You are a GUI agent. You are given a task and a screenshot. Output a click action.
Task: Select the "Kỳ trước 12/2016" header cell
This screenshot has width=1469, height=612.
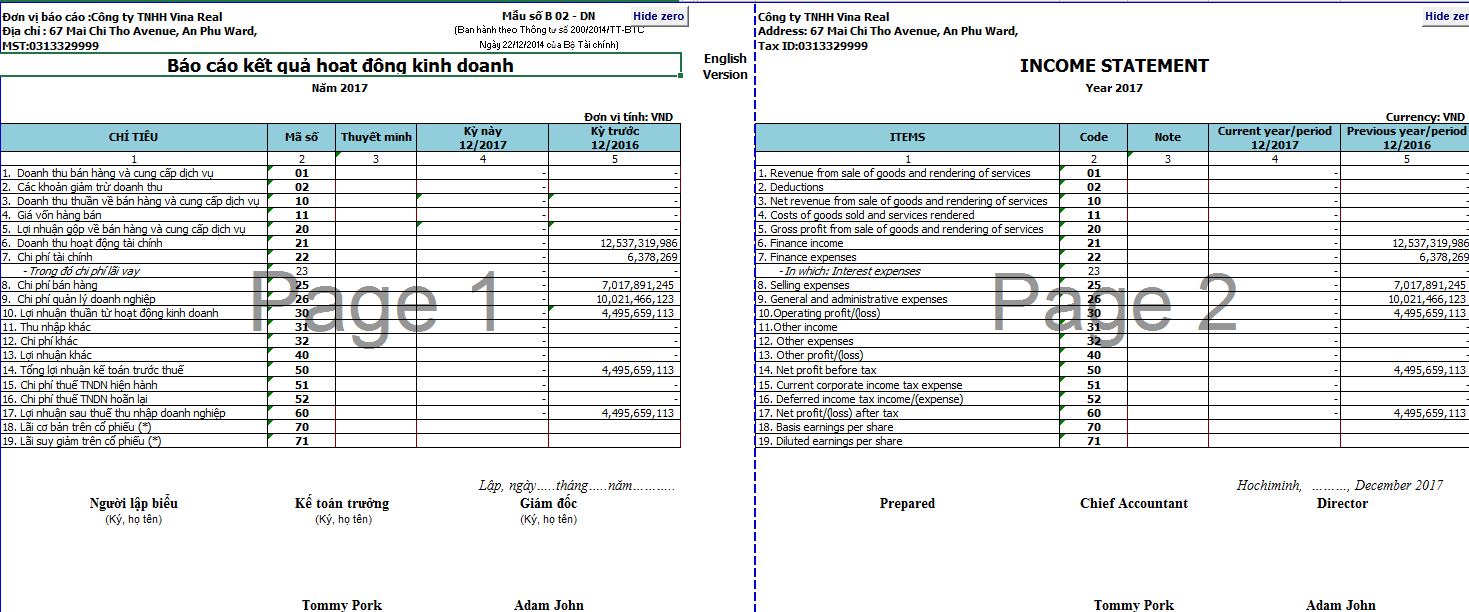[x=614, y=137]
